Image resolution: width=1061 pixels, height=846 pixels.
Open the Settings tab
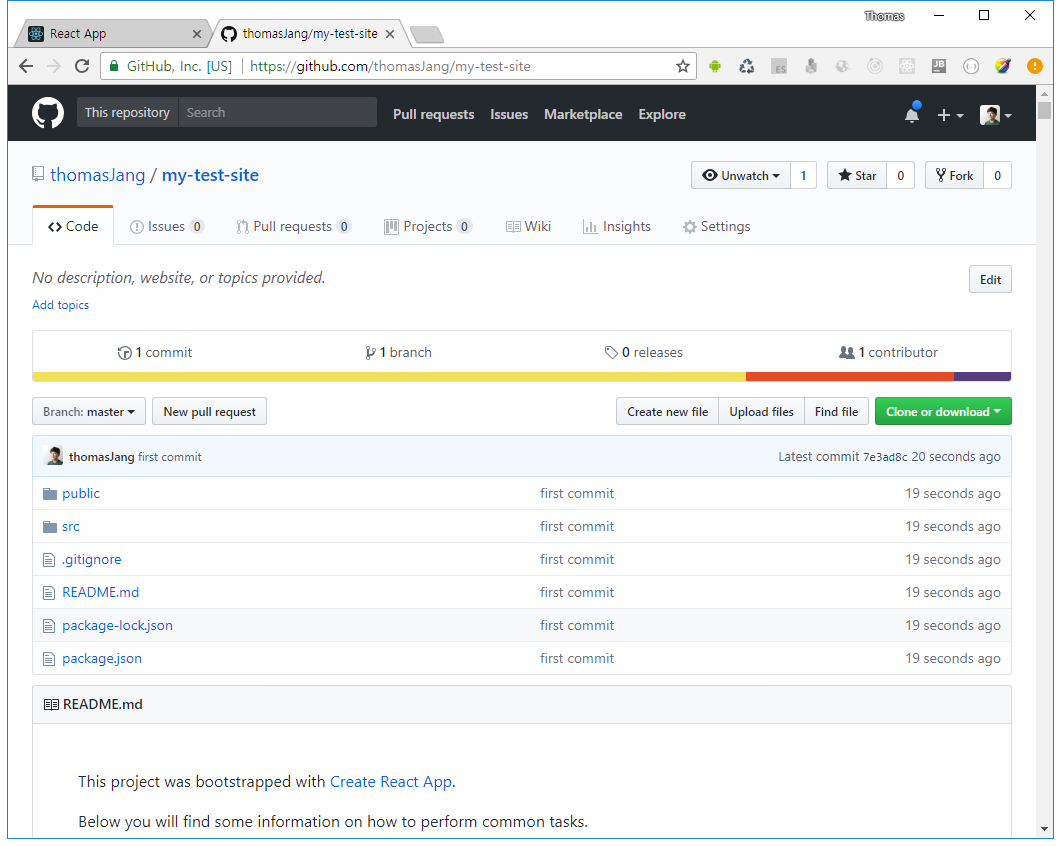tap(717, 227)
